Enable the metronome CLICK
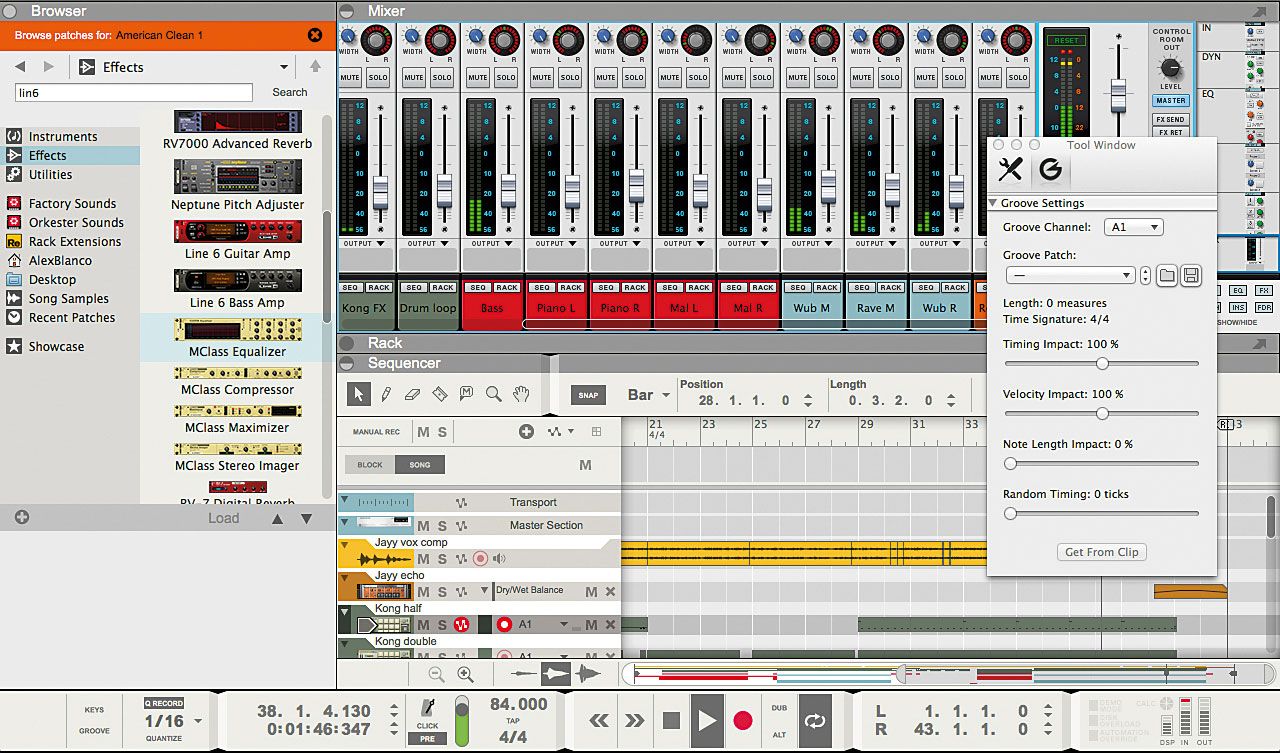Screen dimensions: 1280x753 (x=427, y=712)
